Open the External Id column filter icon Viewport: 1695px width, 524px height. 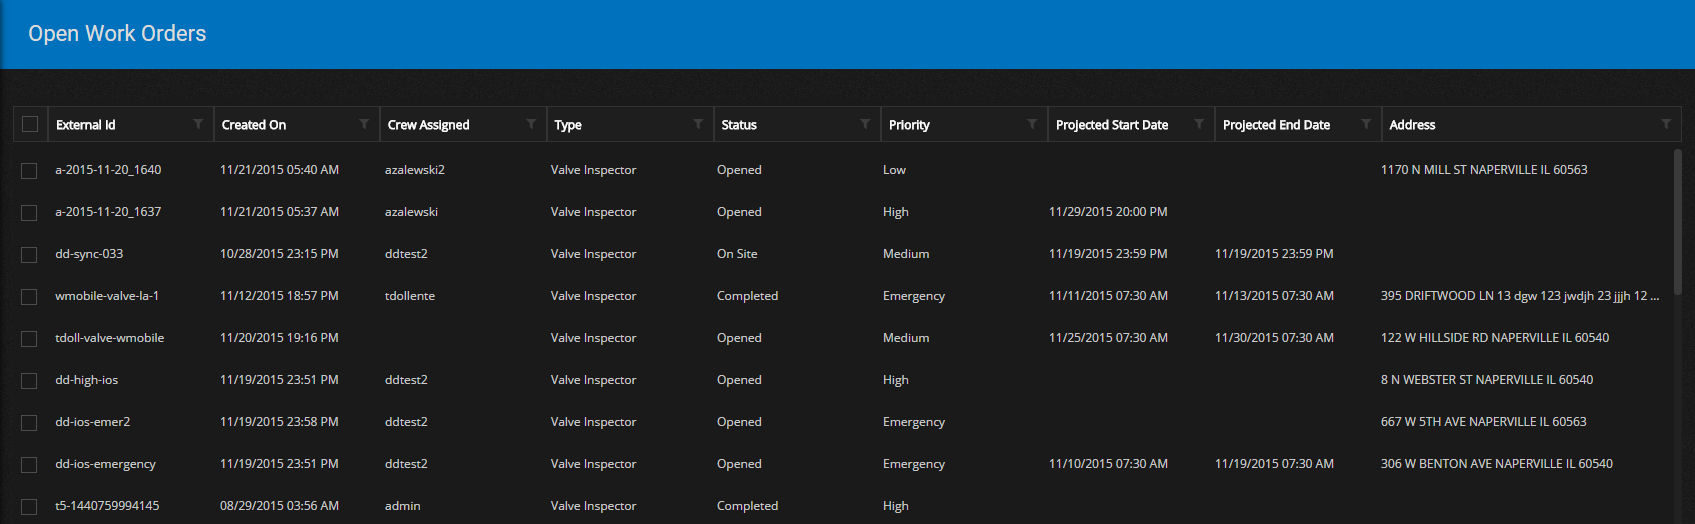(x=198, y=124)
